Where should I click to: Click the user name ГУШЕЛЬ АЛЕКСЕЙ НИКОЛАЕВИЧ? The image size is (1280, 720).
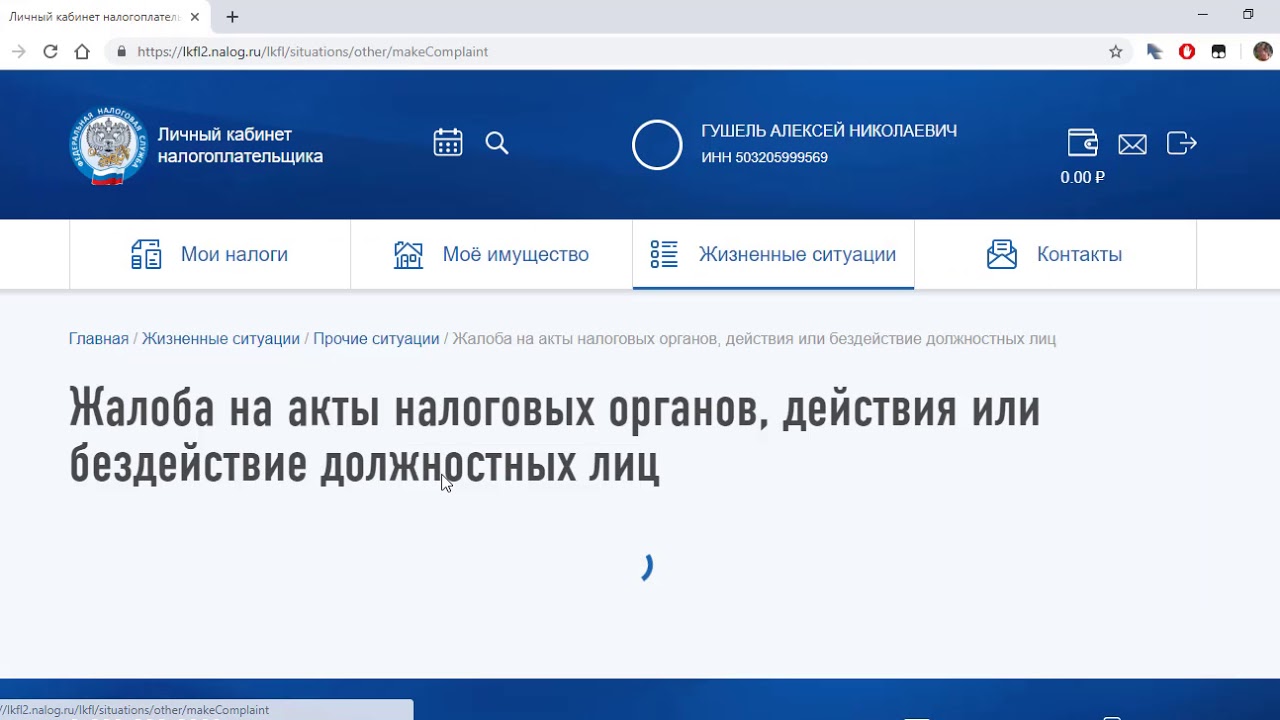click(829, 131)
